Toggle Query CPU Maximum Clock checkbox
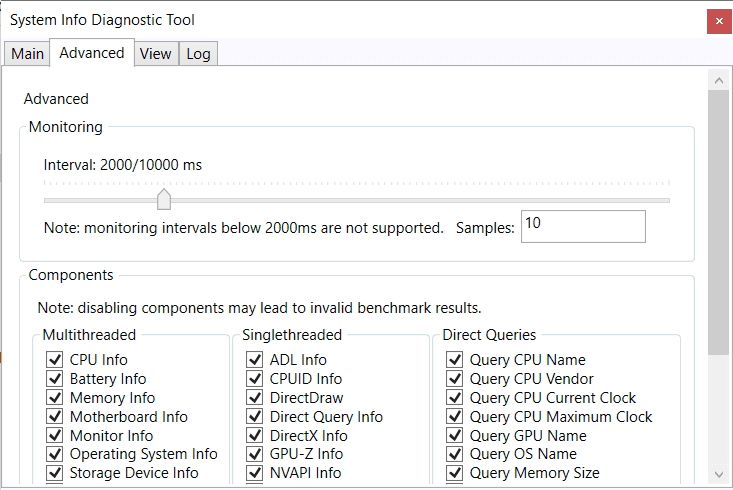The image size is (733, 490). pyautogui.click(x=454, y=417)
